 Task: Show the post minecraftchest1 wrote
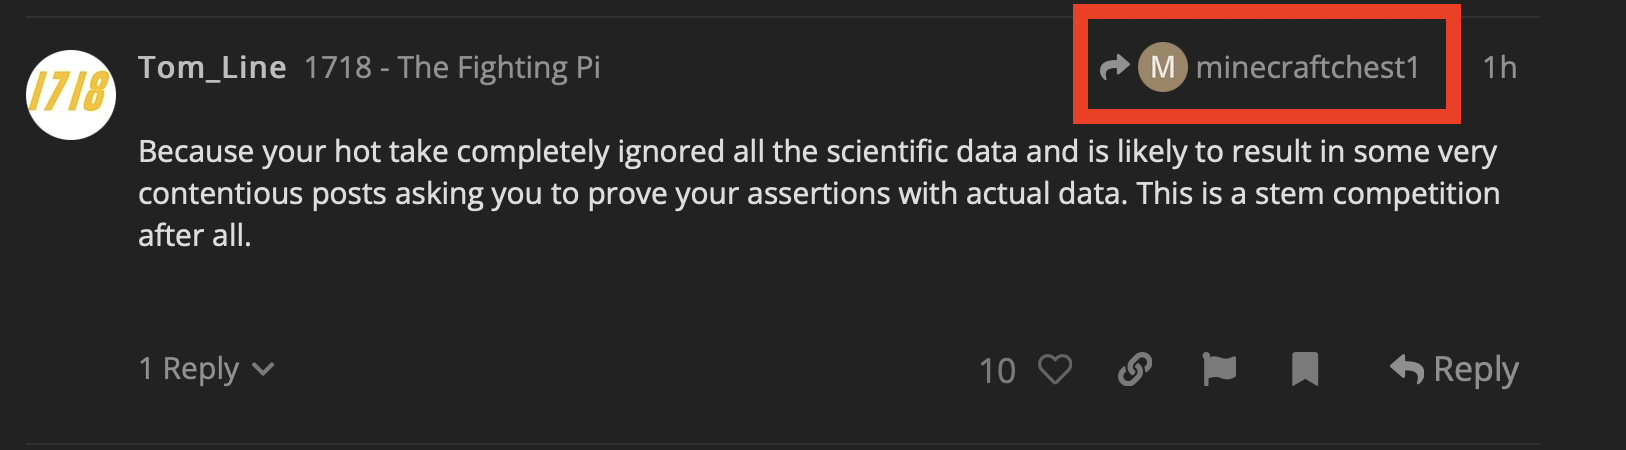1259,67
